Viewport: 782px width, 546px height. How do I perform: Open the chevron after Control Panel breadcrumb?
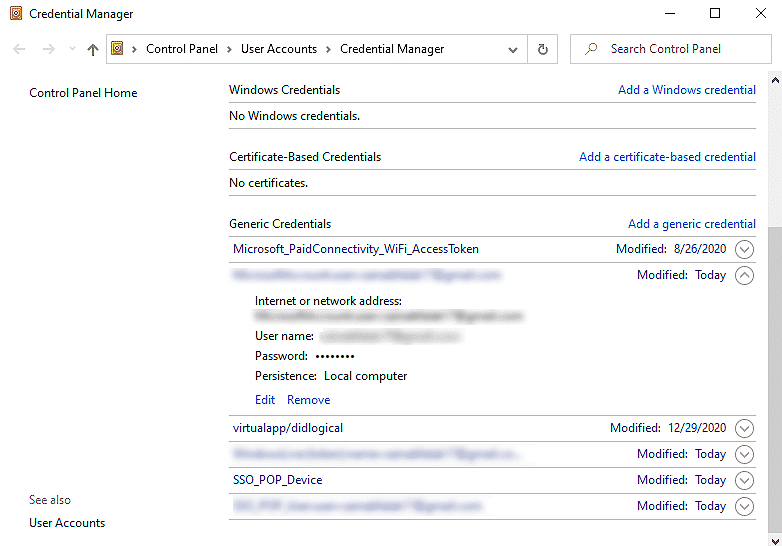(x=229, y=49)
